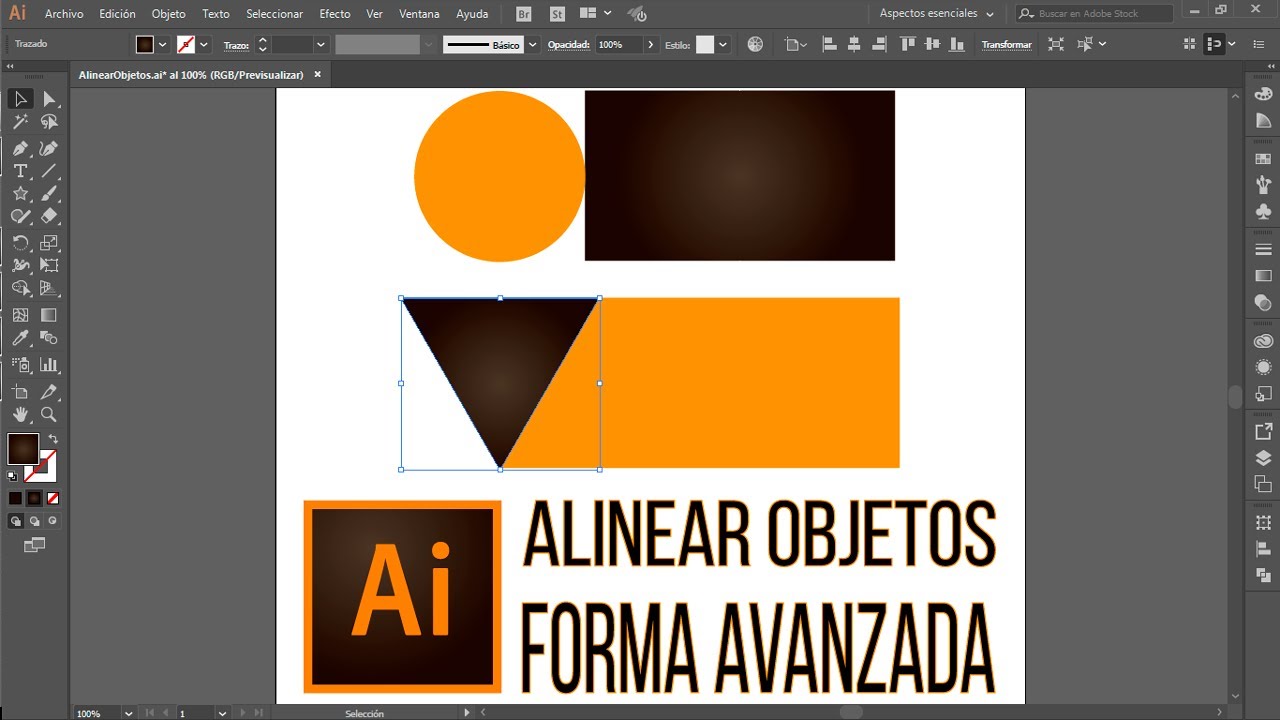This screenshot has width=1280, height=720.
Task: Open the Efecto menu
Action: pos(335,14)
